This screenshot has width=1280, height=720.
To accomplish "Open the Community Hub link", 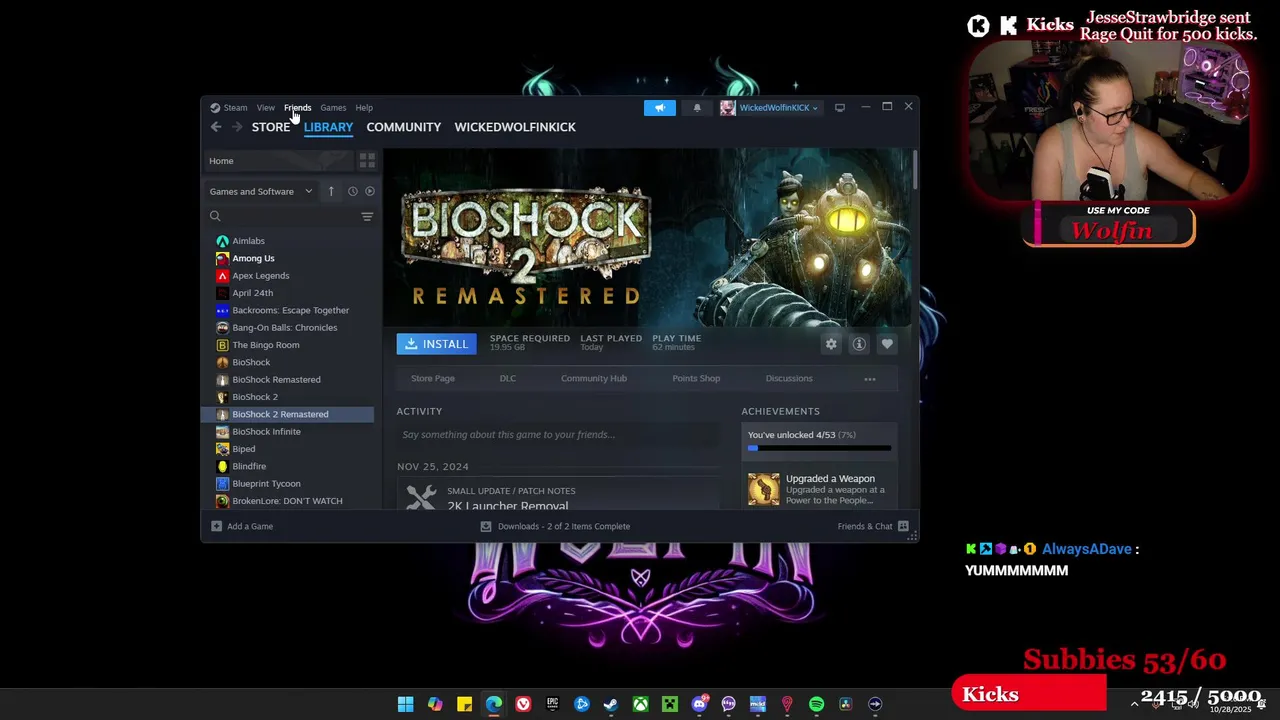I will pos(594,379).
